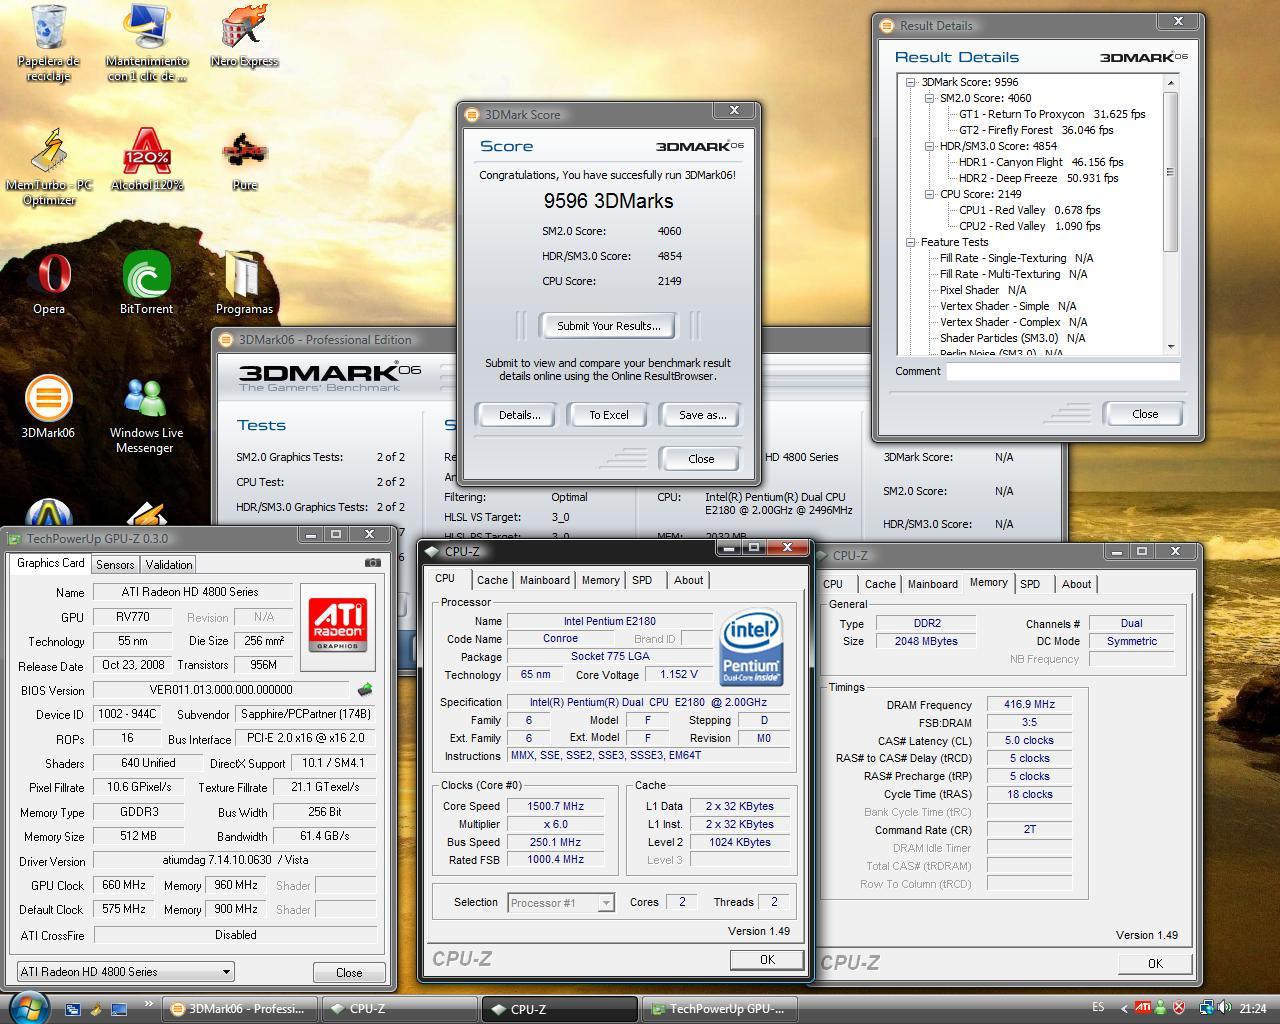1280x1024 pixels.
Task: Click the GPU-Z screenshot camera icon
Action: [x=372, y=563]
